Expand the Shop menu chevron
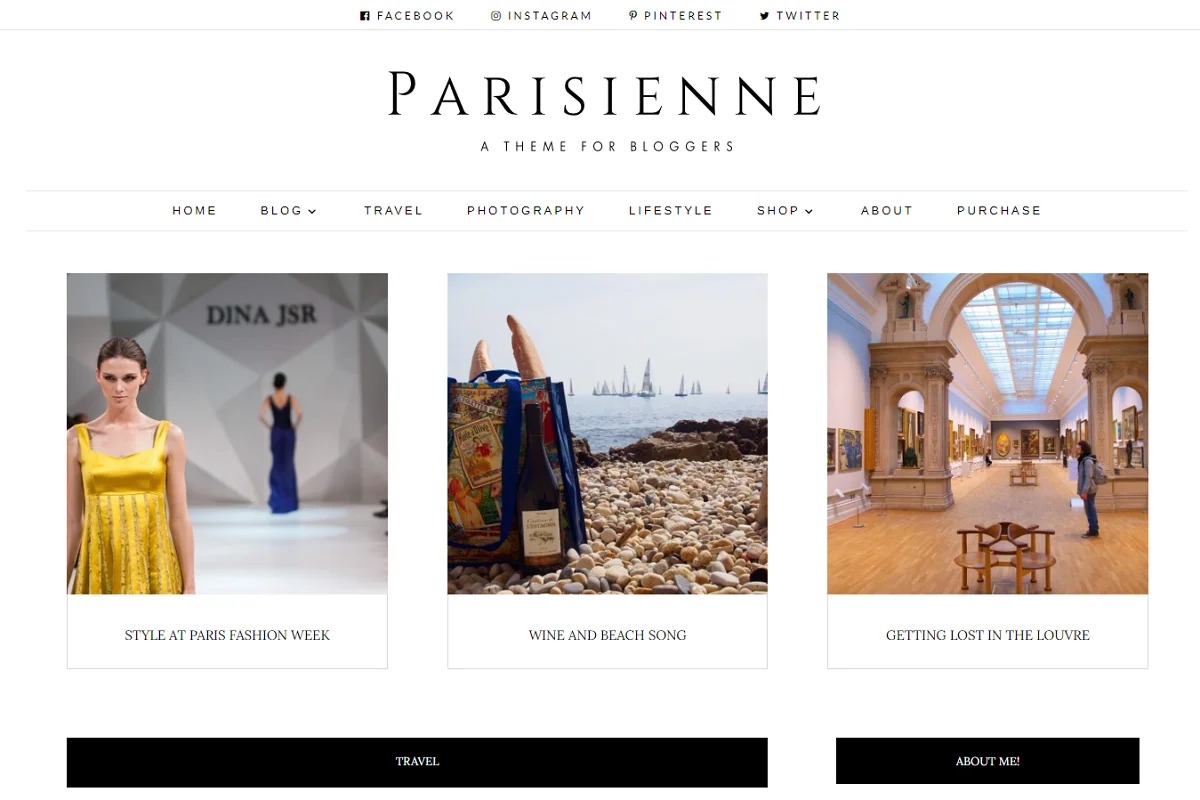 (x=809, y=211)
